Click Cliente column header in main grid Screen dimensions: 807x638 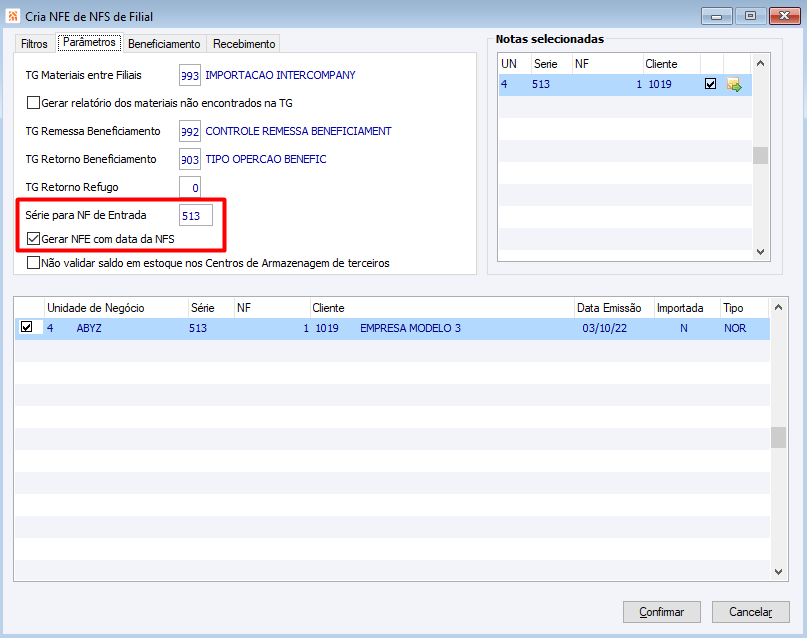[442, 308]
